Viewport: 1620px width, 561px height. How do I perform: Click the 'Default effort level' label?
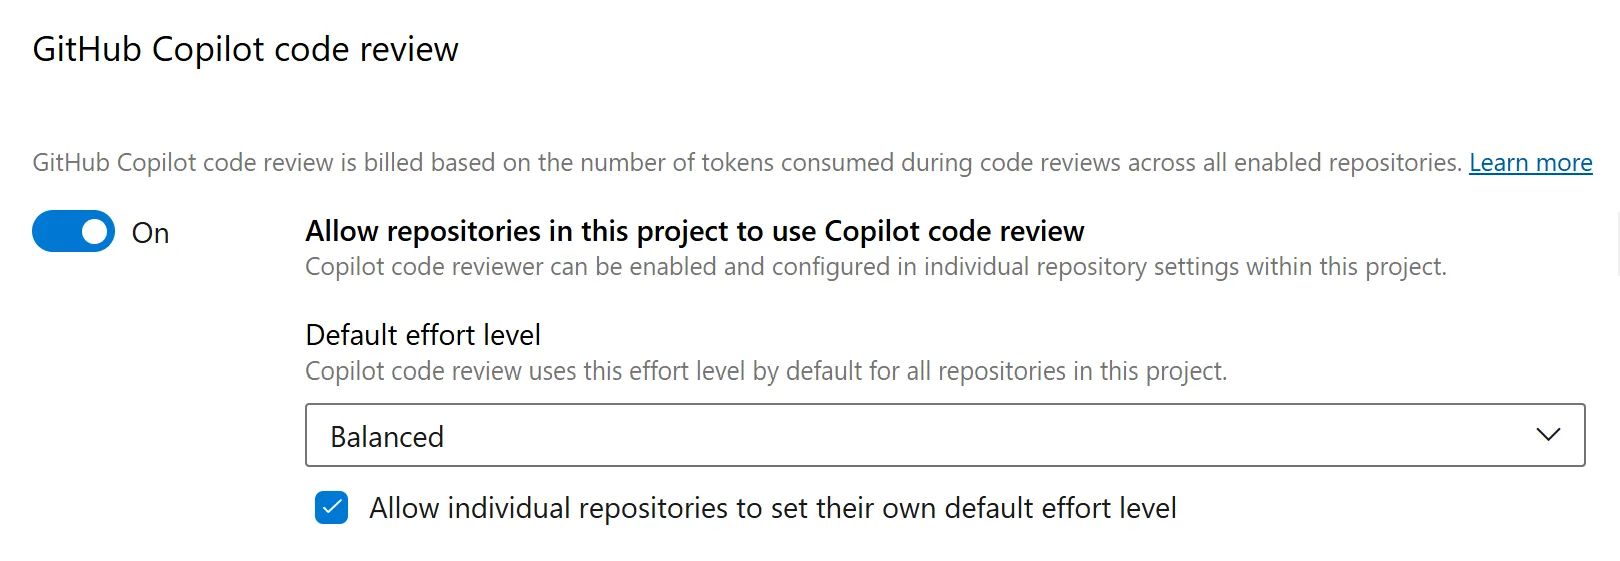pos(423,335)
